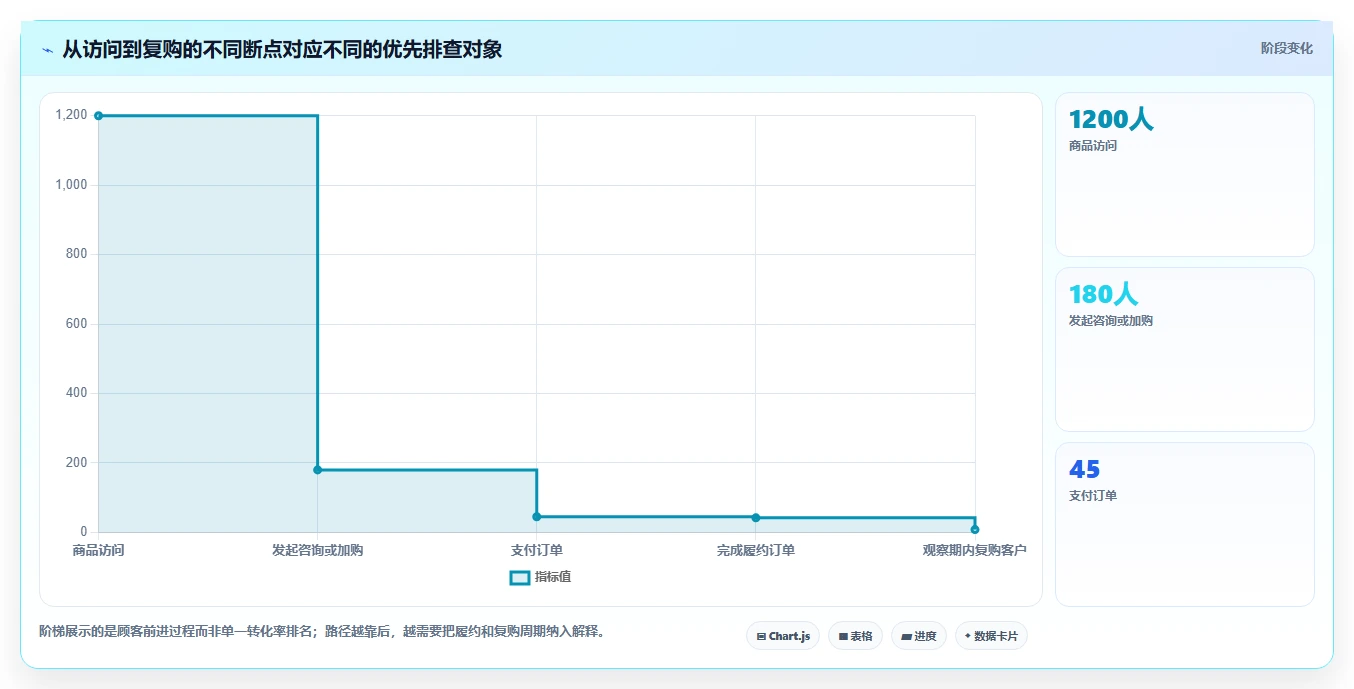Click the 180人 card value

coord(1103,294)
